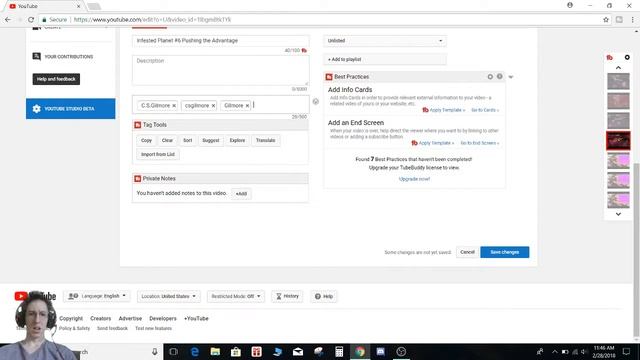Click the Help and feedback button
Image resolution: width=640 pixels, height=360 pixels.
[x=56, y=79]
